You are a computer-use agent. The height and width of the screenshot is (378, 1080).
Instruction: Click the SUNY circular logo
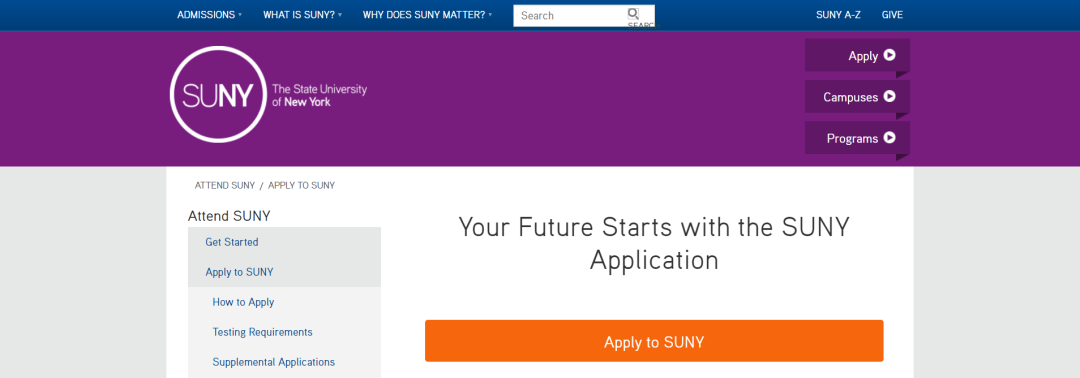click(218, 94)
